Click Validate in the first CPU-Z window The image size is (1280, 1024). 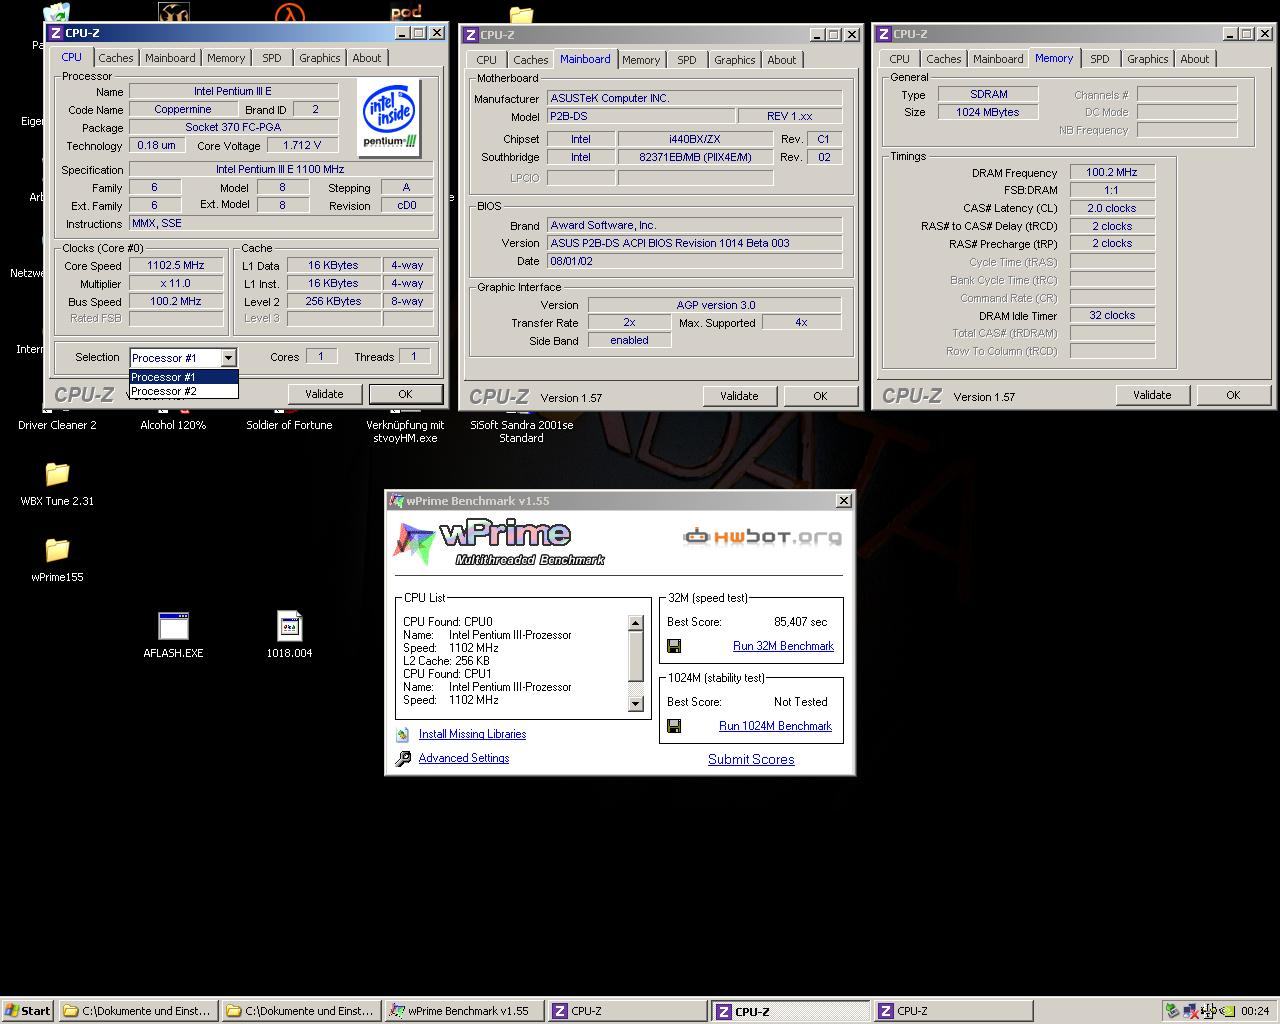[x=324, y=394]
